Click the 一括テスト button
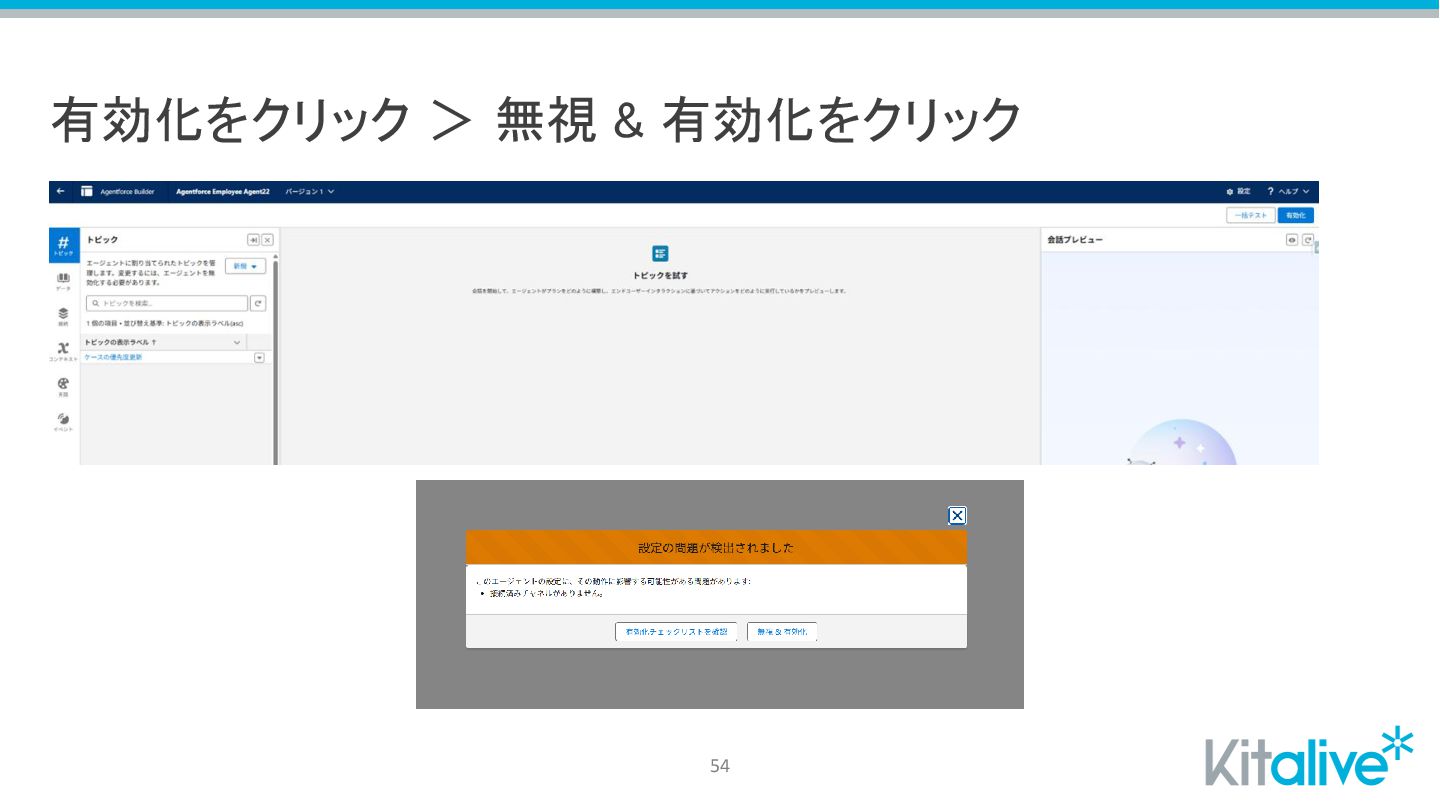 pyautogui.click(x=1251, y=215)
